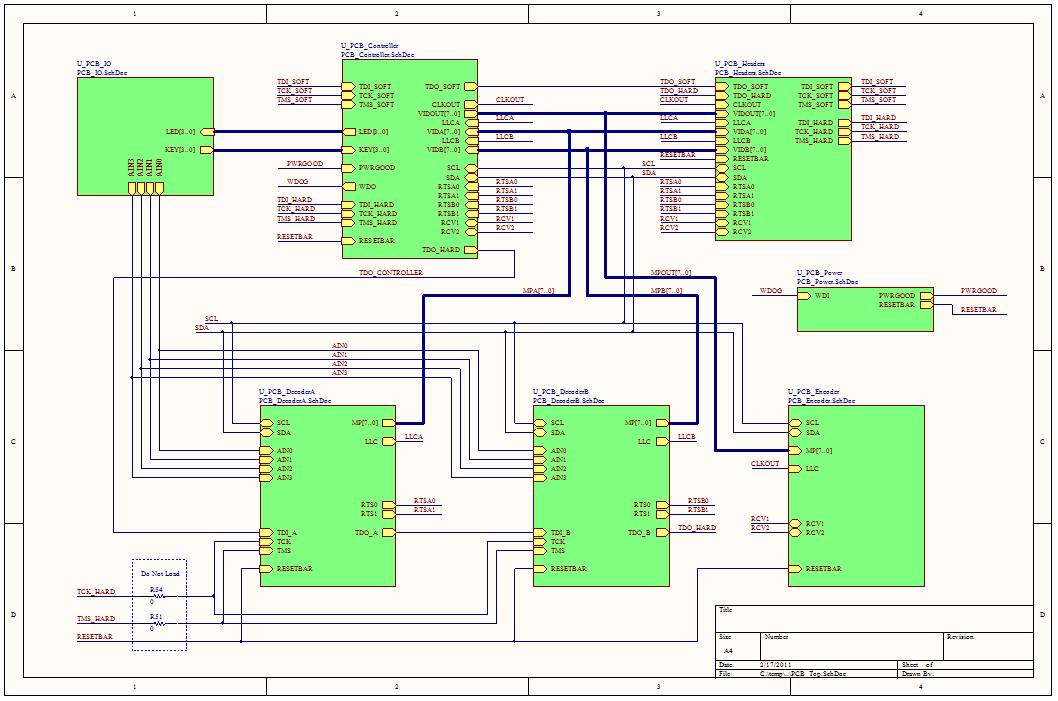Click the TDO_CONTROLLER net label
Screen dimensions: 1058x701
pyautogui.click(x=391, y=273)
